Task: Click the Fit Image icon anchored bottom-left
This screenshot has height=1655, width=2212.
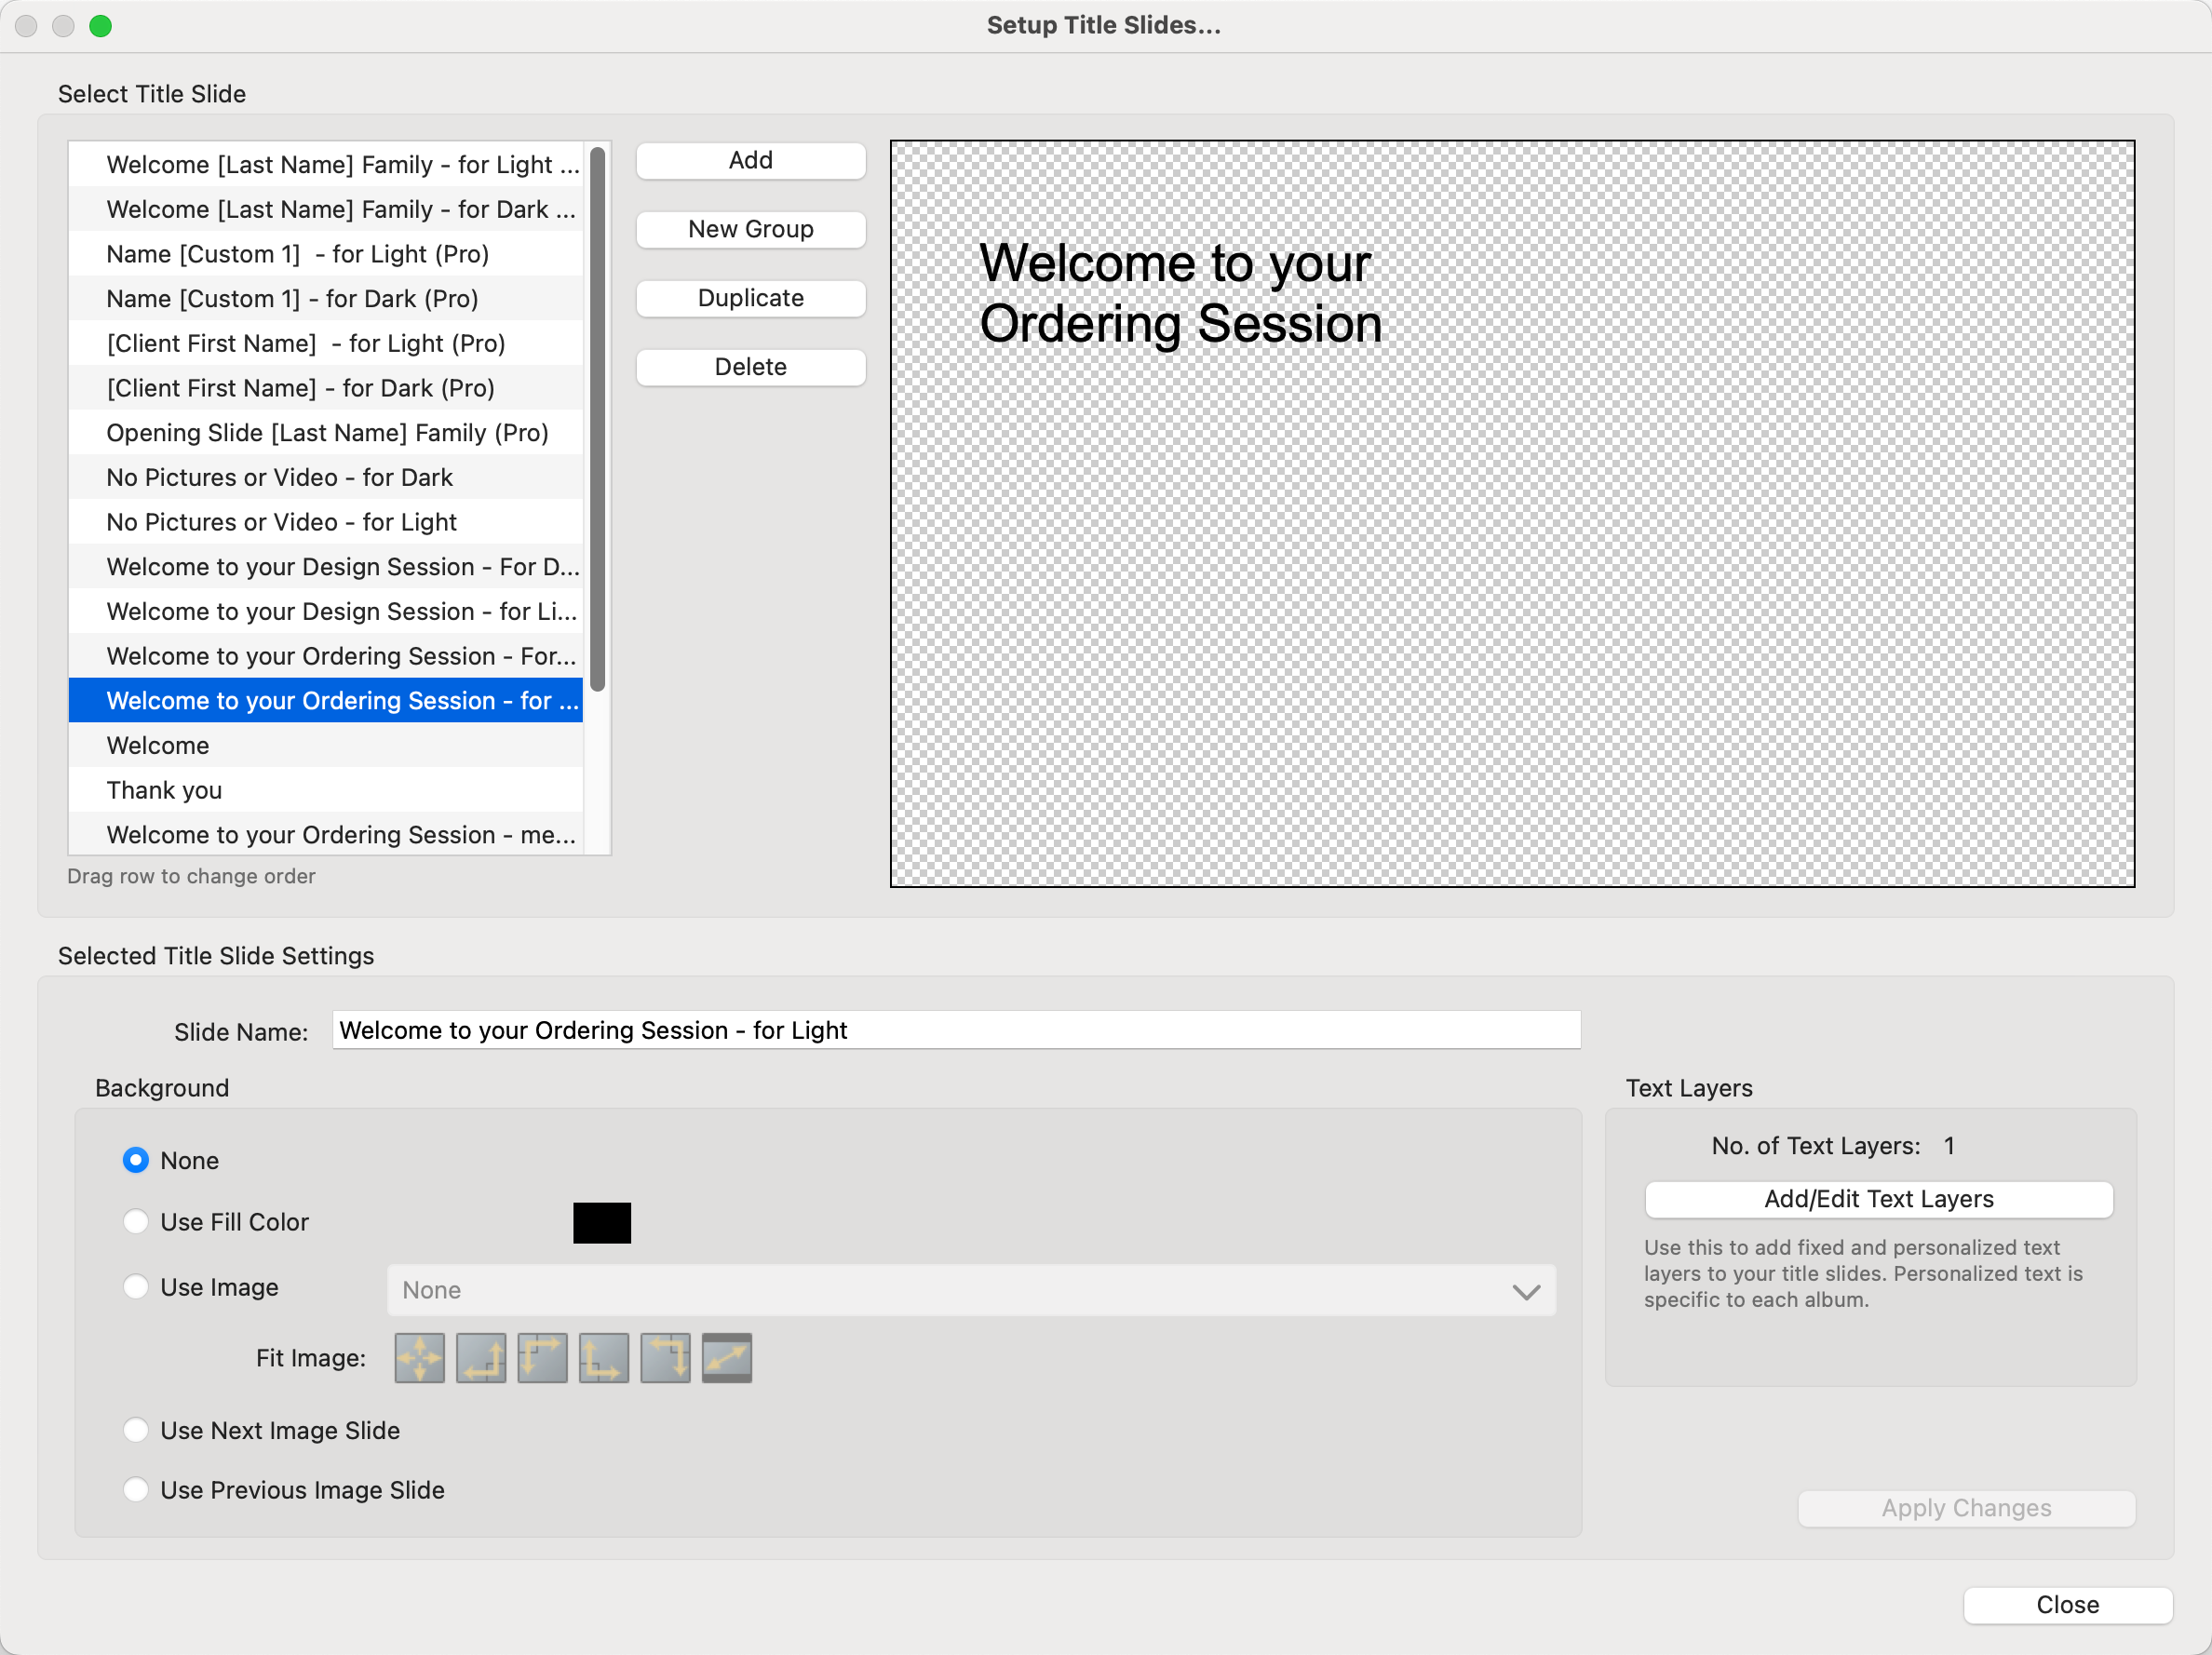Action: pyautogui.click(x=604, y=1358)
